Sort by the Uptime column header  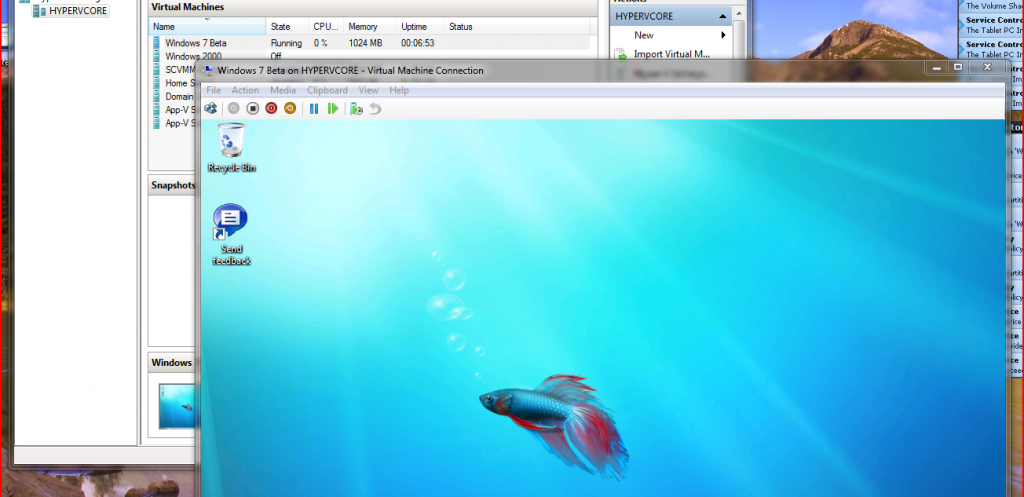[421, 27]
